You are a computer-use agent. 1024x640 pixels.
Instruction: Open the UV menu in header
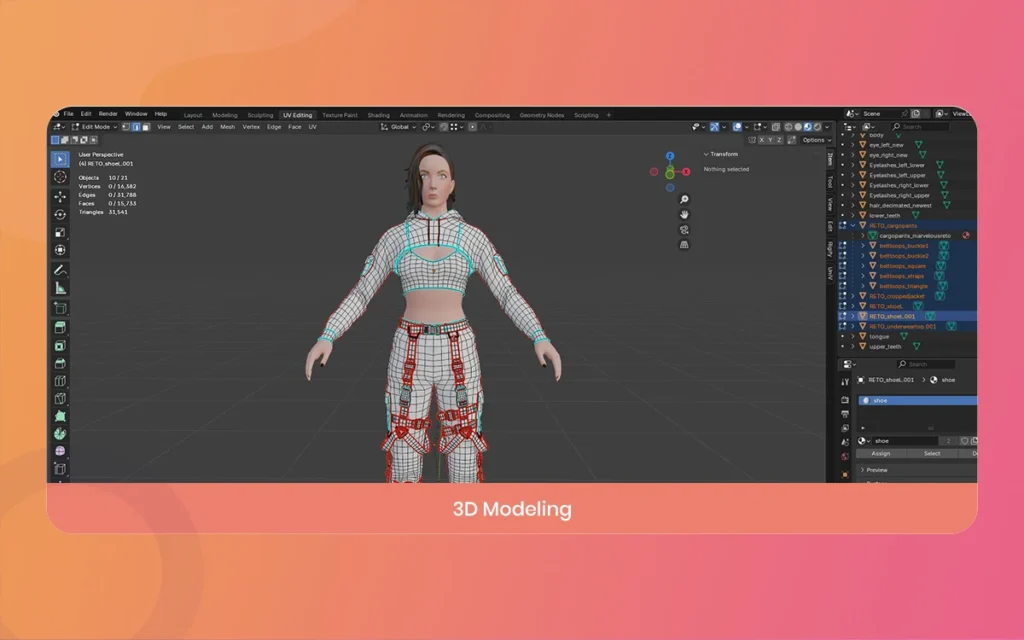(x=312, y=127)
